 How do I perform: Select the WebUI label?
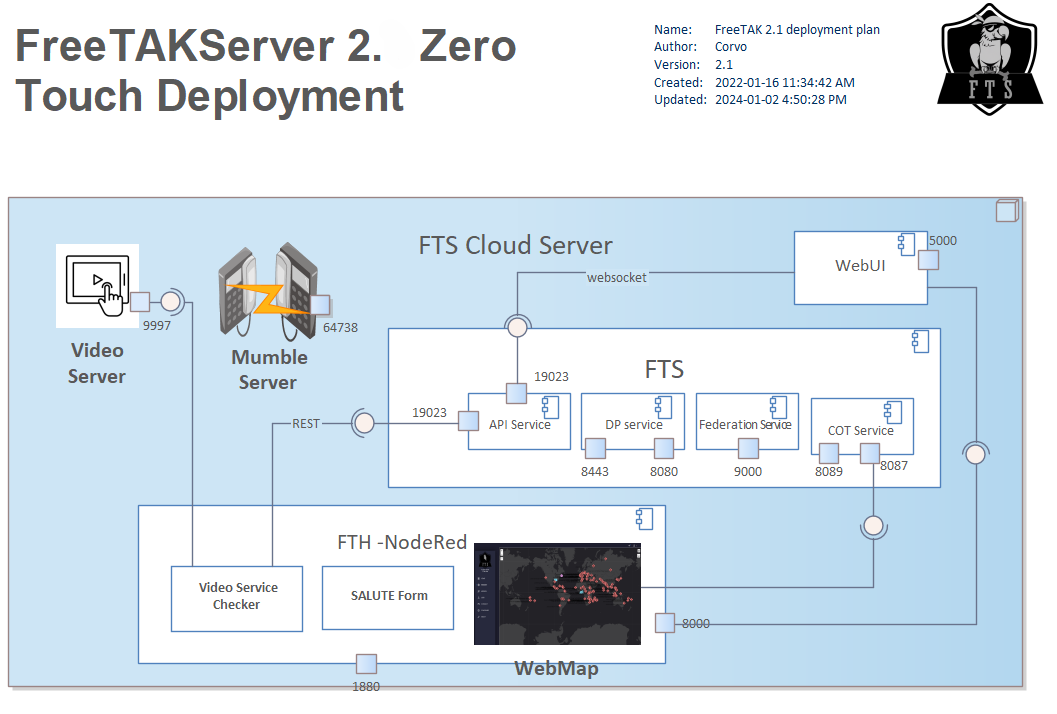[x=860, y=266]
